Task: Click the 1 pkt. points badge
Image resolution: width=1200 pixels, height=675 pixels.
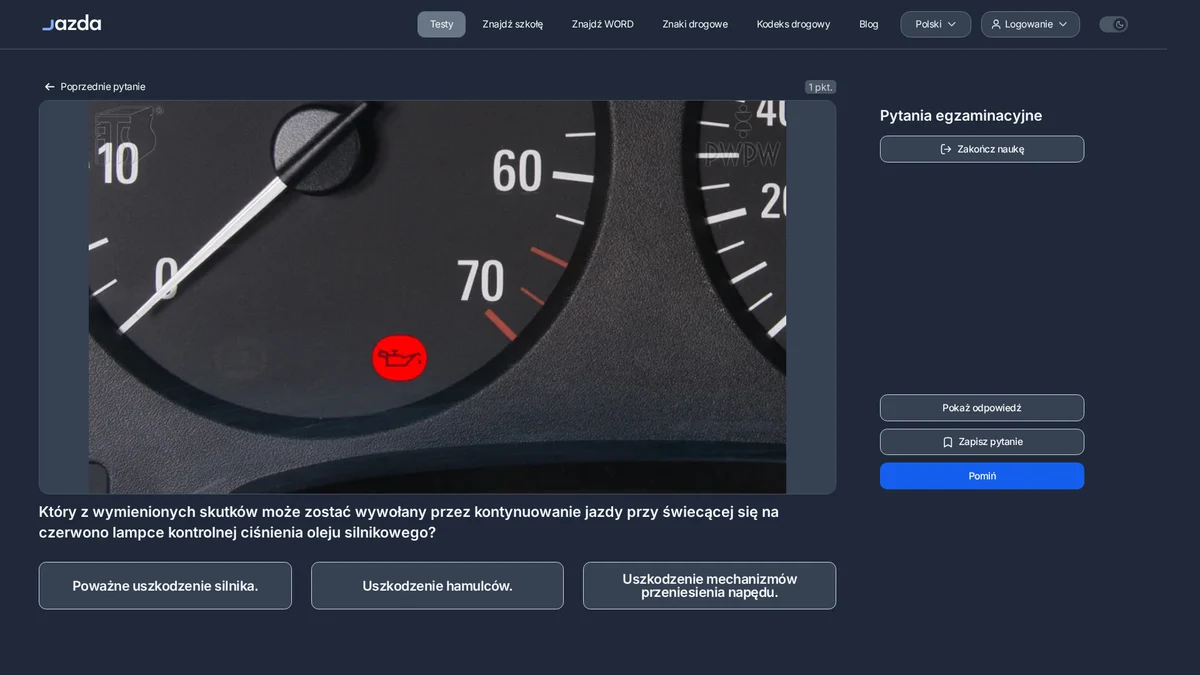Action: [x=820, y=87]
